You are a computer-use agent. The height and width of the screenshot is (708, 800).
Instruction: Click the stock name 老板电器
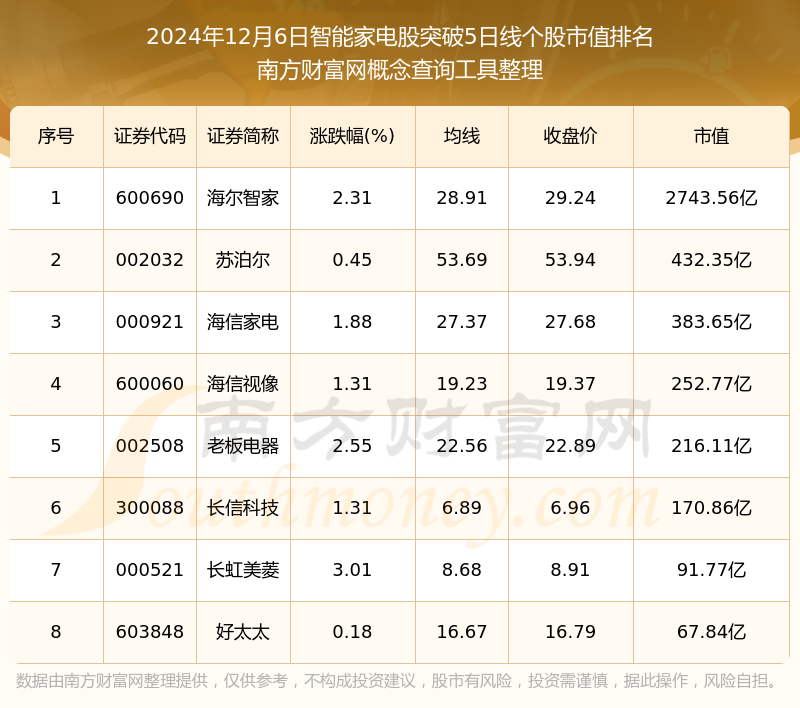pyautogui.click(x=243, y=446)
